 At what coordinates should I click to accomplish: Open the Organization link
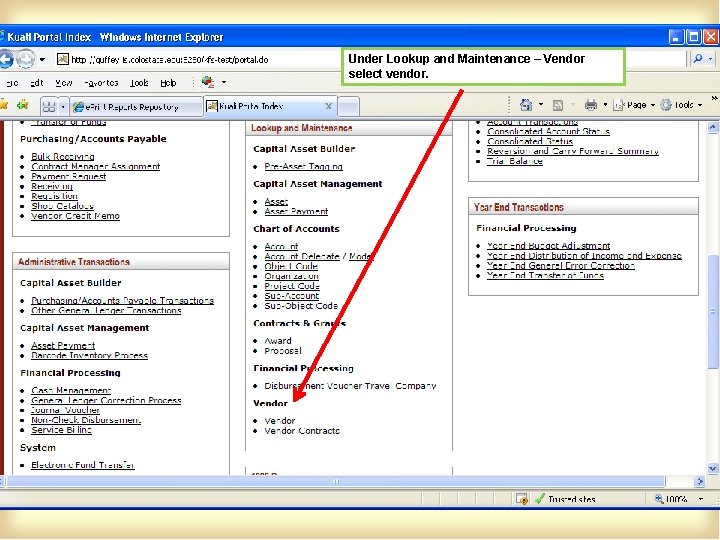pyautogui.click(x=292, y=276)
